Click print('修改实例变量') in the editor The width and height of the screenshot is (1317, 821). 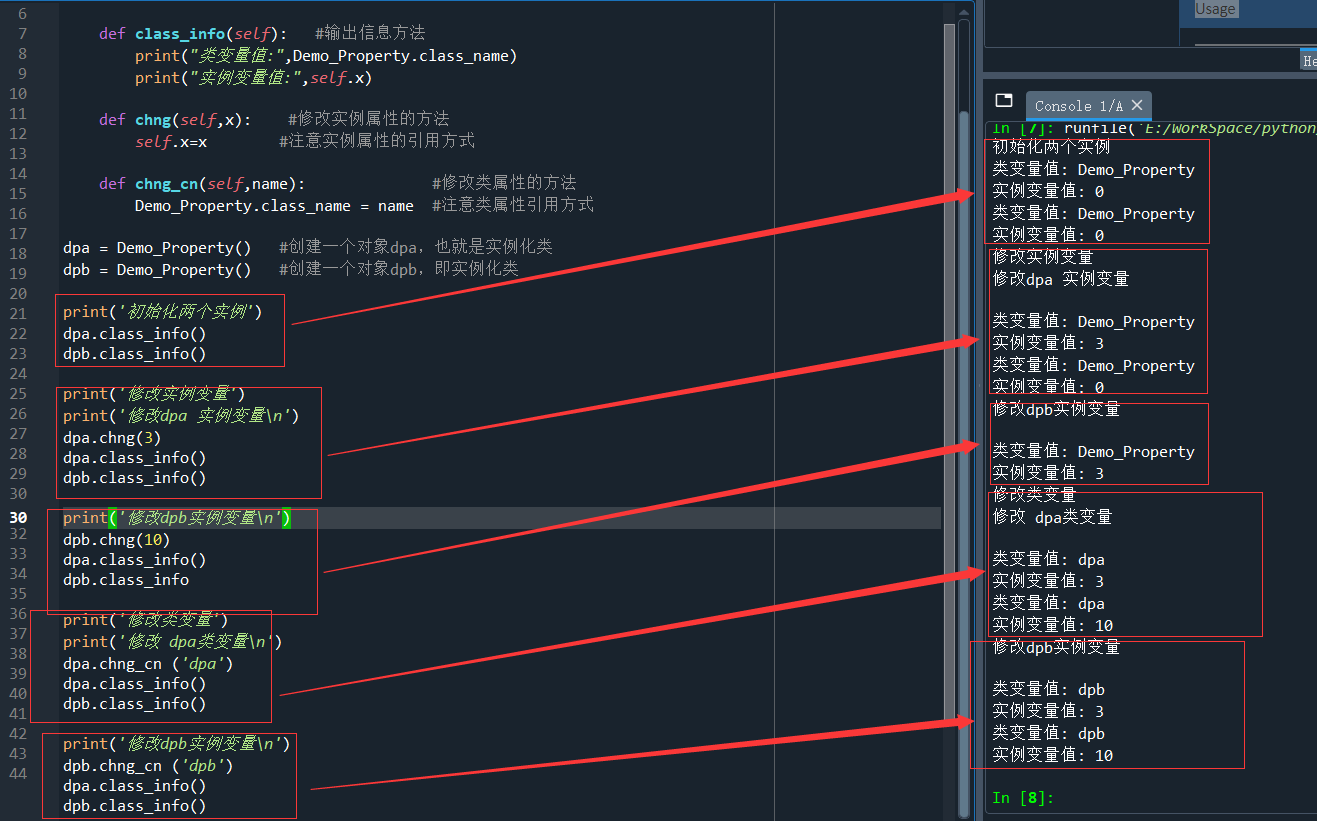(x=154, y=393)
